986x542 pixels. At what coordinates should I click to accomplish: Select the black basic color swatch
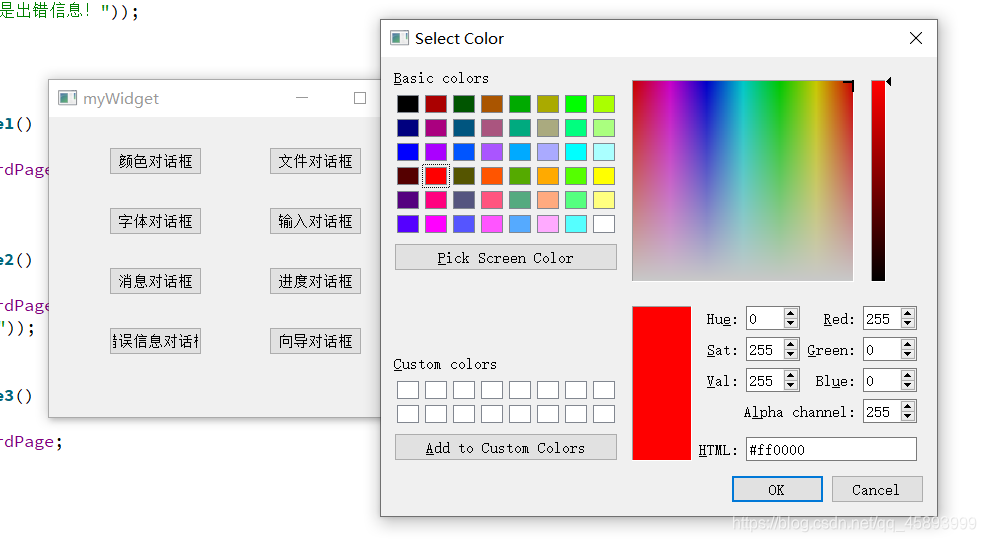(x=407, y=104)
